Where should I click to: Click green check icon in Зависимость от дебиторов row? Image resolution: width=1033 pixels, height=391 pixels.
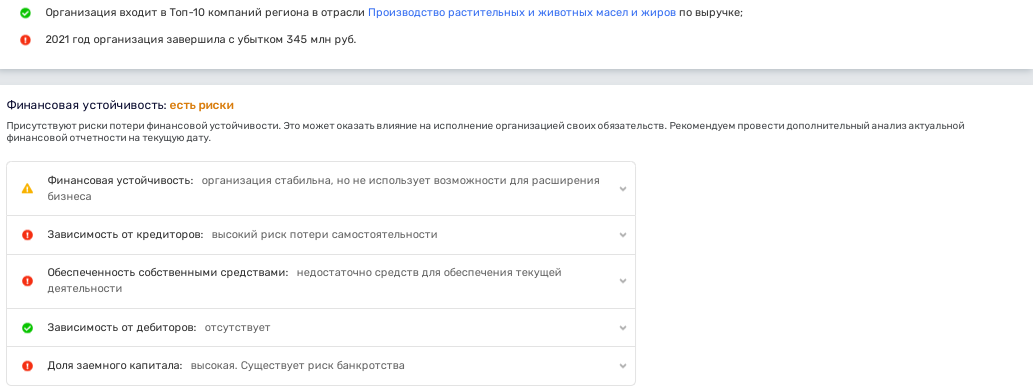click(27, 327)
